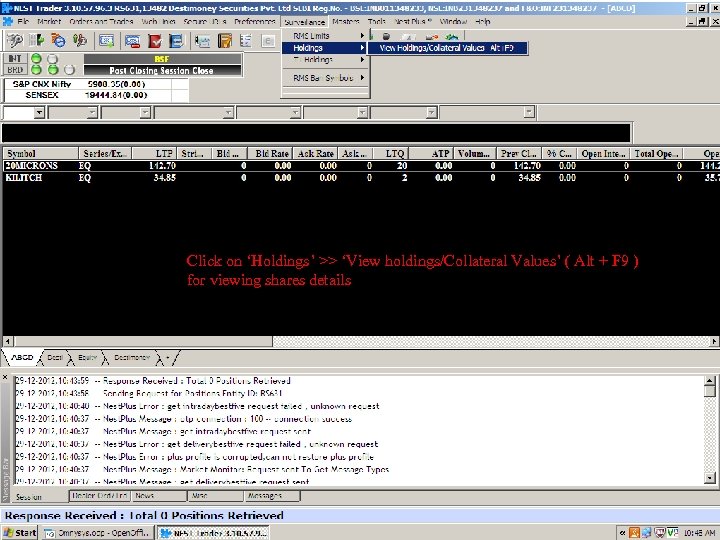The height and width of the screenshot is (540, 720).
Task: Click the green VP tray icon
Action: [x=672, y=533]
